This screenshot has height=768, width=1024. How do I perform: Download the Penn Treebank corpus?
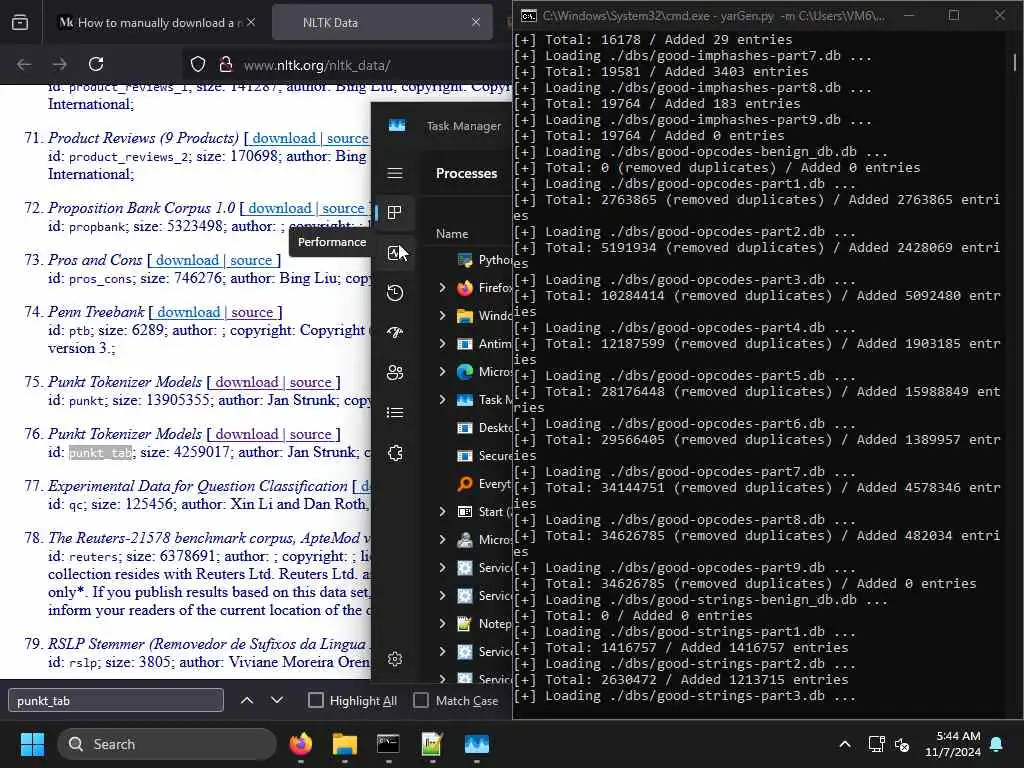[x=189, y=313]
